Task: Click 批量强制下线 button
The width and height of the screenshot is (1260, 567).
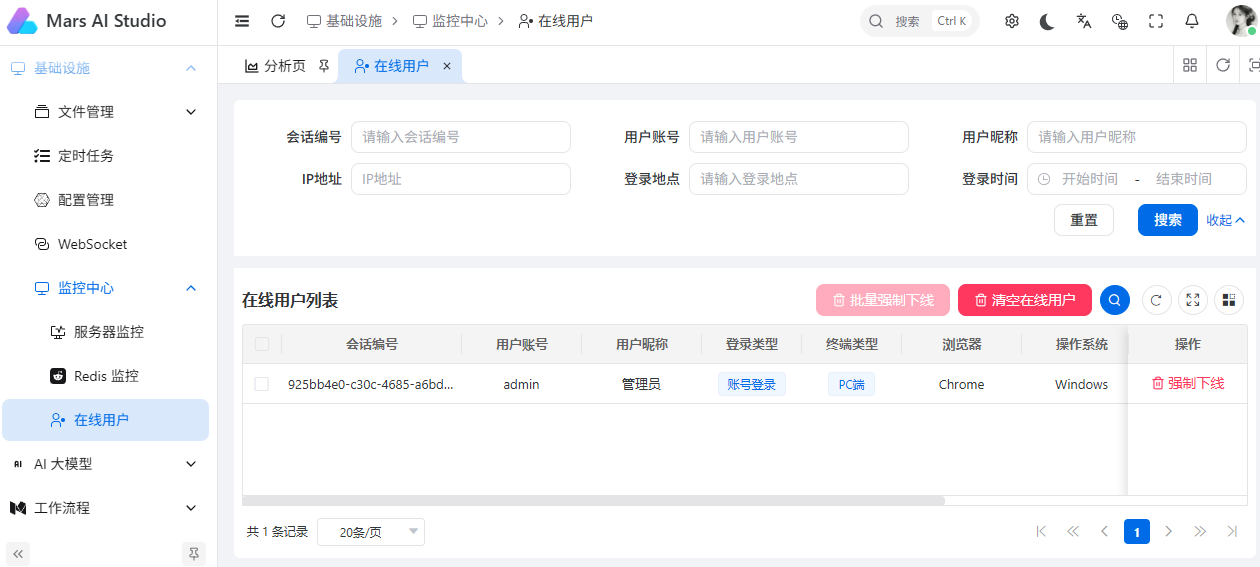Action: (x=883, y=300)
